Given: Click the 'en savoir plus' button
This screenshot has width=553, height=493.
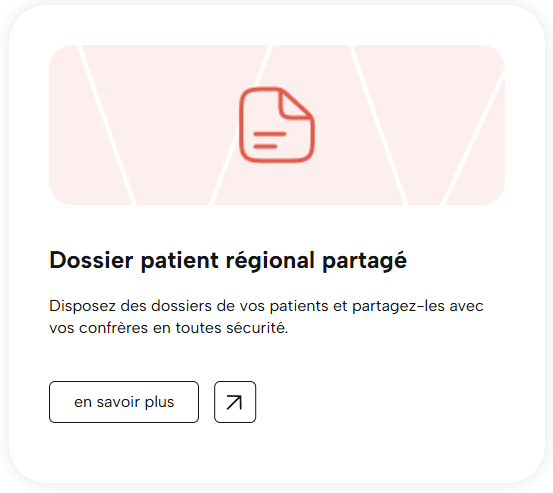Looking at the screenshot, I should click(x=124, y=402).
